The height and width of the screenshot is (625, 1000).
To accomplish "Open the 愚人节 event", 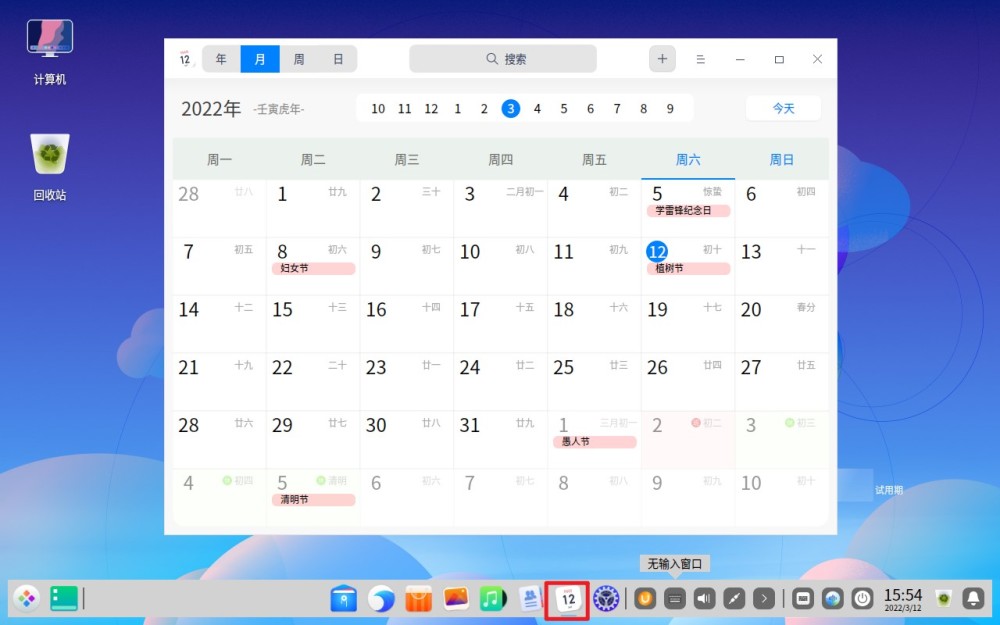I will (594, 442).
